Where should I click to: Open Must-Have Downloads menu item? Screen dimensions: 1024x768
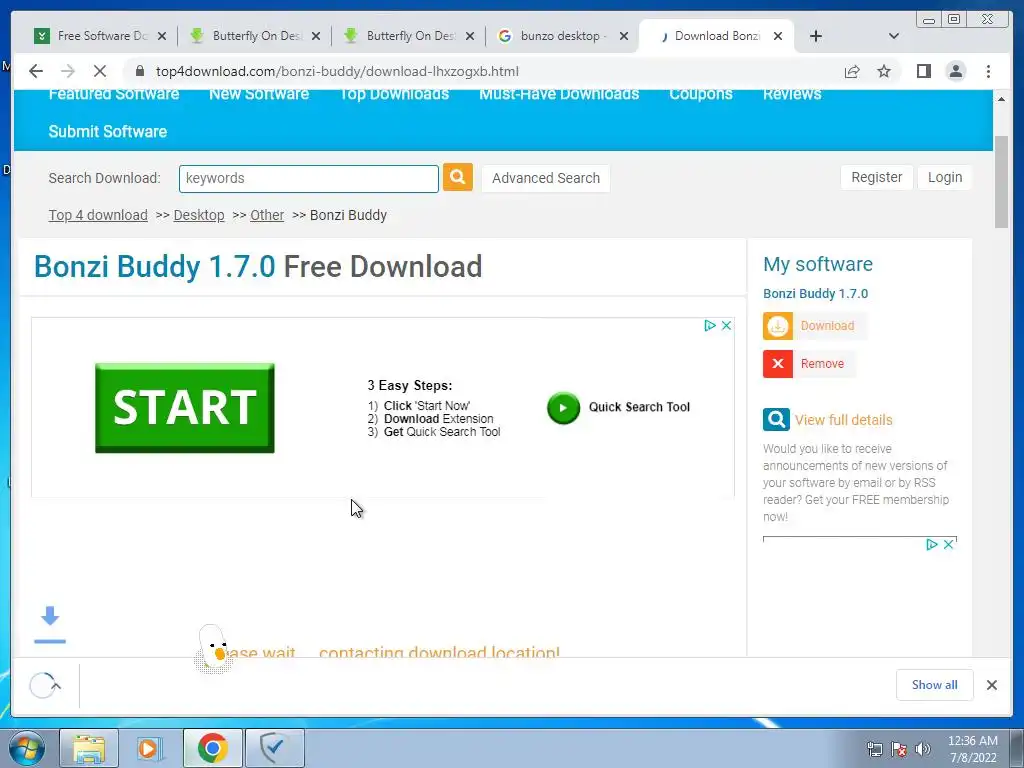click(x=559, y=94)
